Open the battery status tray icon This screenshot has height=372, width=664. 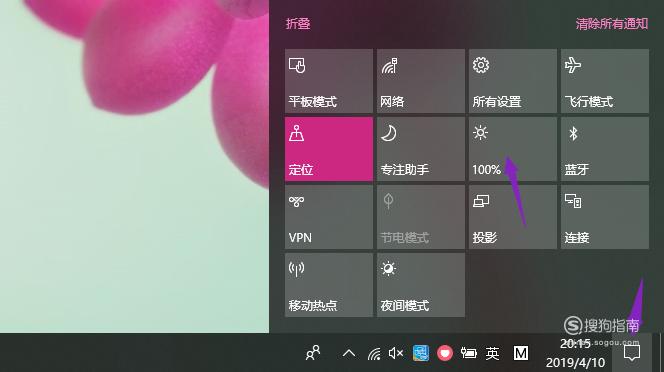click(x=469, y=353)
